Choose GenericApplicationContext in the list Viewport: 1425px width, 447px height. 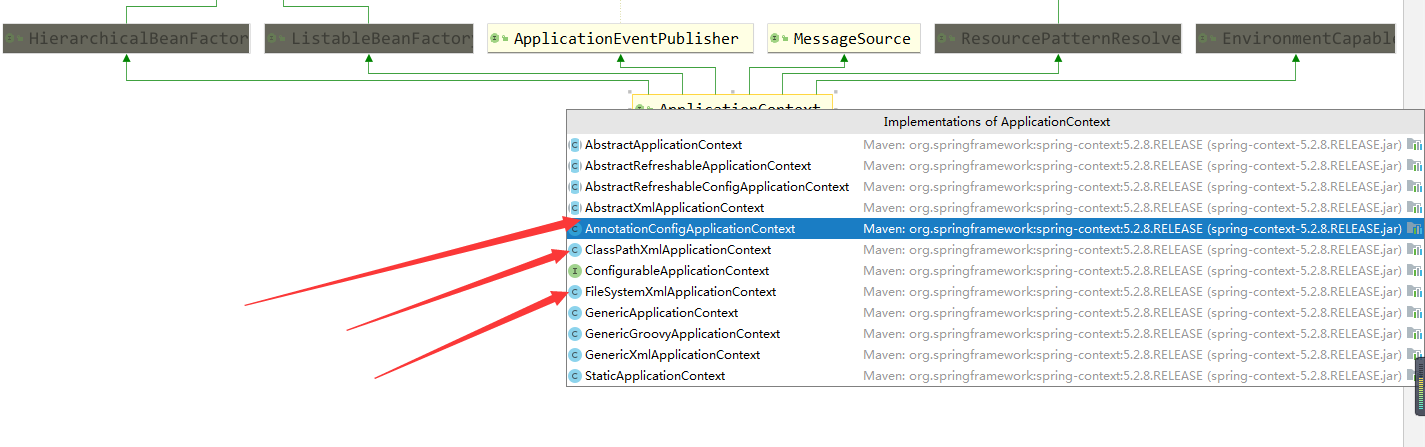pos(995,313)
